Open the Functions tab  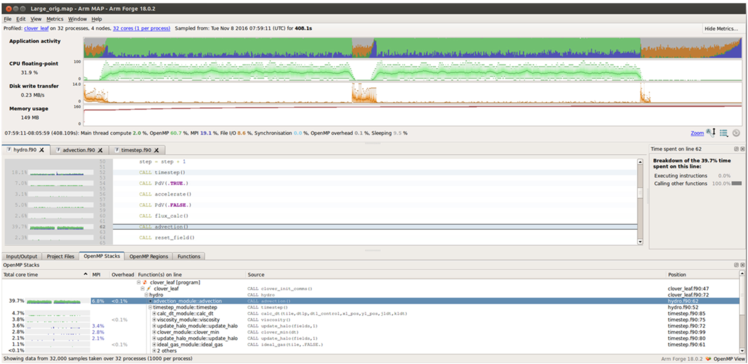point(189,256)
